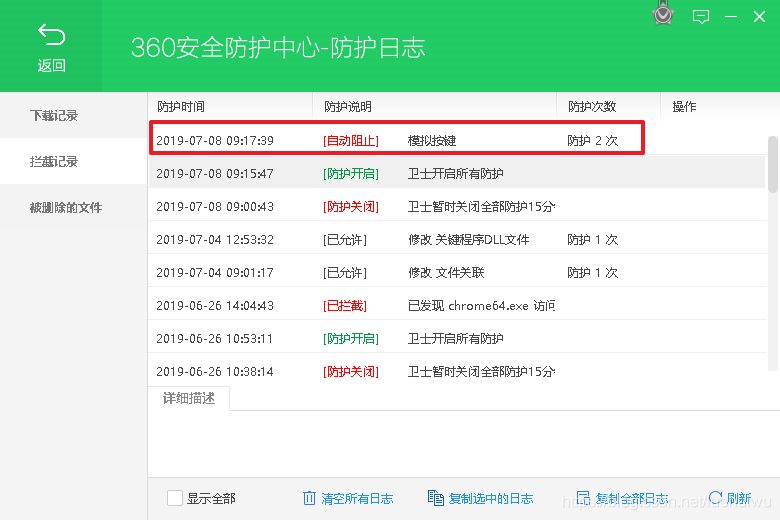The image size is (780, 520).
Task: Select the 2019-07-08 09:00:43 log row
Action: coord(457,206)
